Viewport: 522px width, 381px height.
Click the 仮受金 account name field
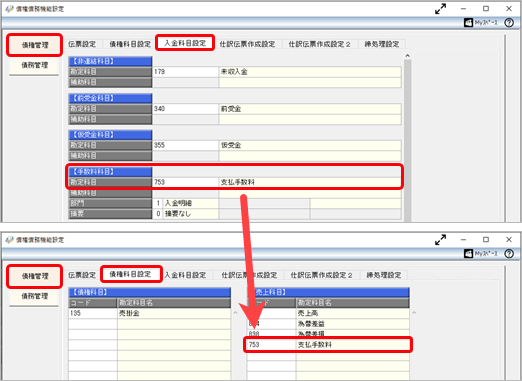310,145
